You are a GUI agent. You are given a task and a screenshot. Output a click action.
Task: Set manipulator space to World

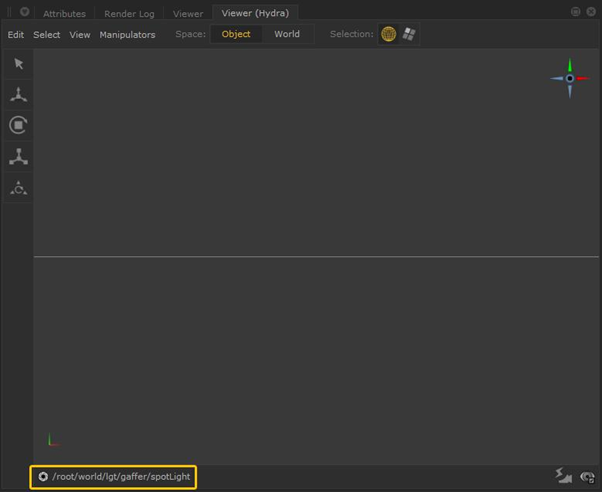(x=287, y=34)
